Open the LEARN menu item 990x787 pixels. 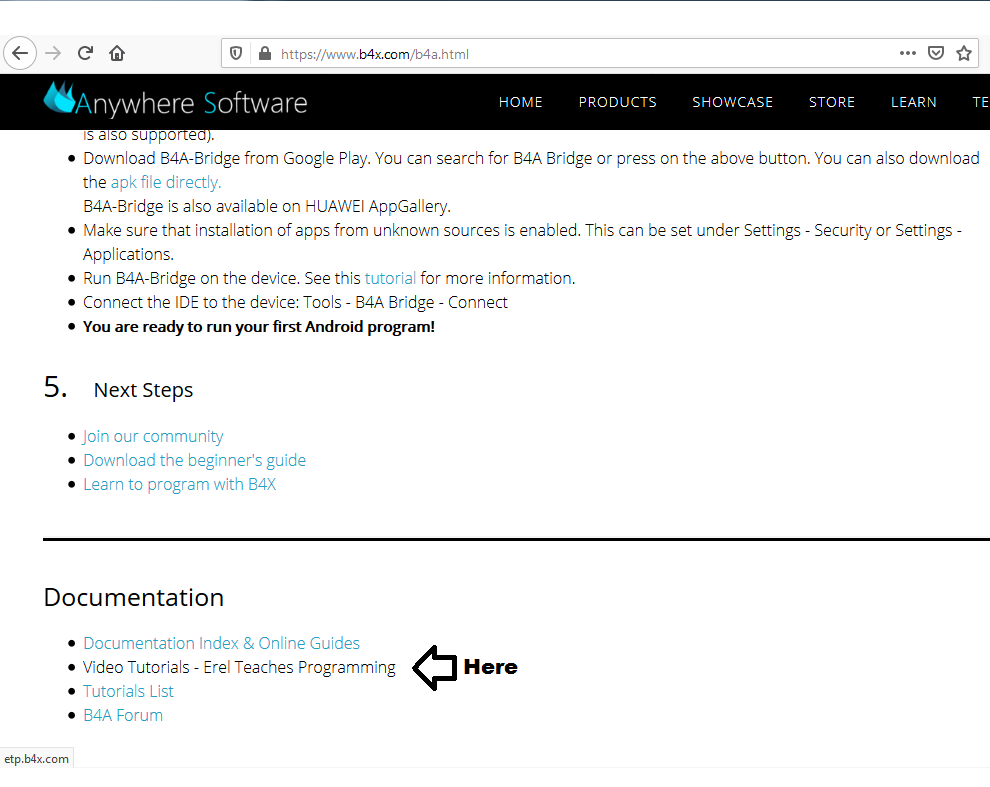(x=914, y=102)
